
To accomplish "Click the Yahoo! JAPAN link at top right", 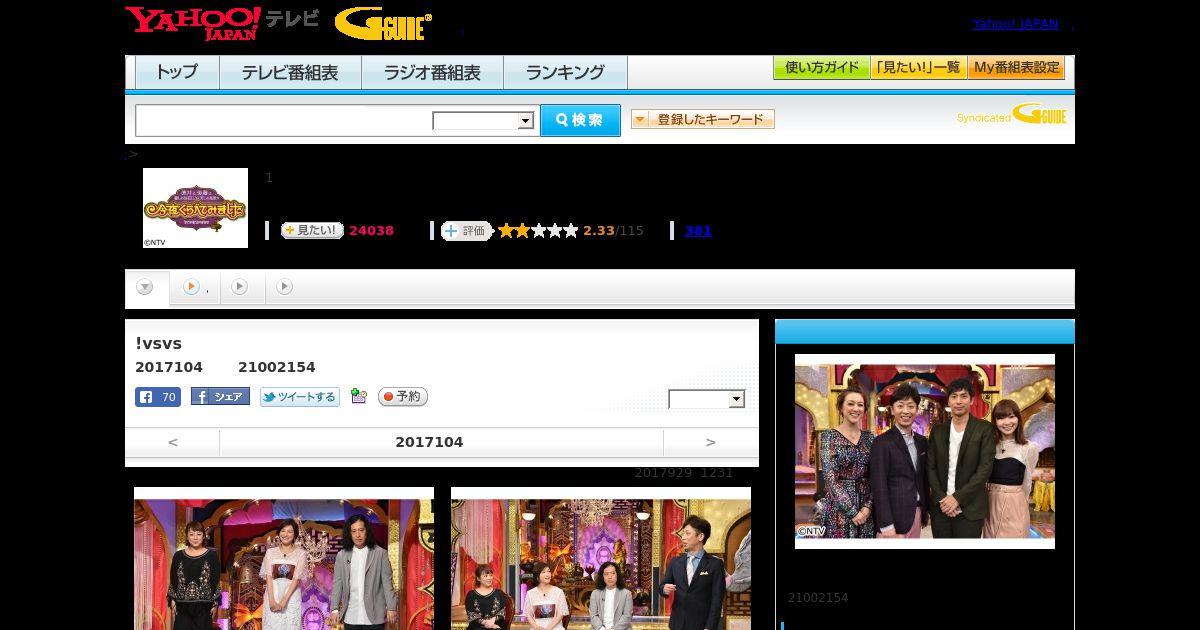I will pos(1015,24).
